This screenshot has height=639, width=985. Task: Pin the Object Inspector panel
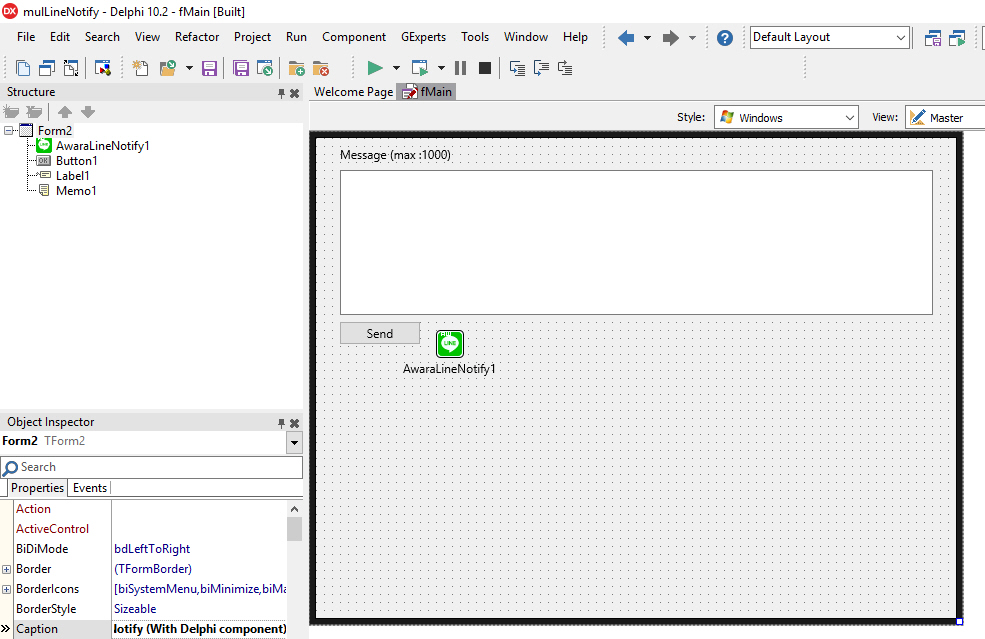(x=281, y=423)
